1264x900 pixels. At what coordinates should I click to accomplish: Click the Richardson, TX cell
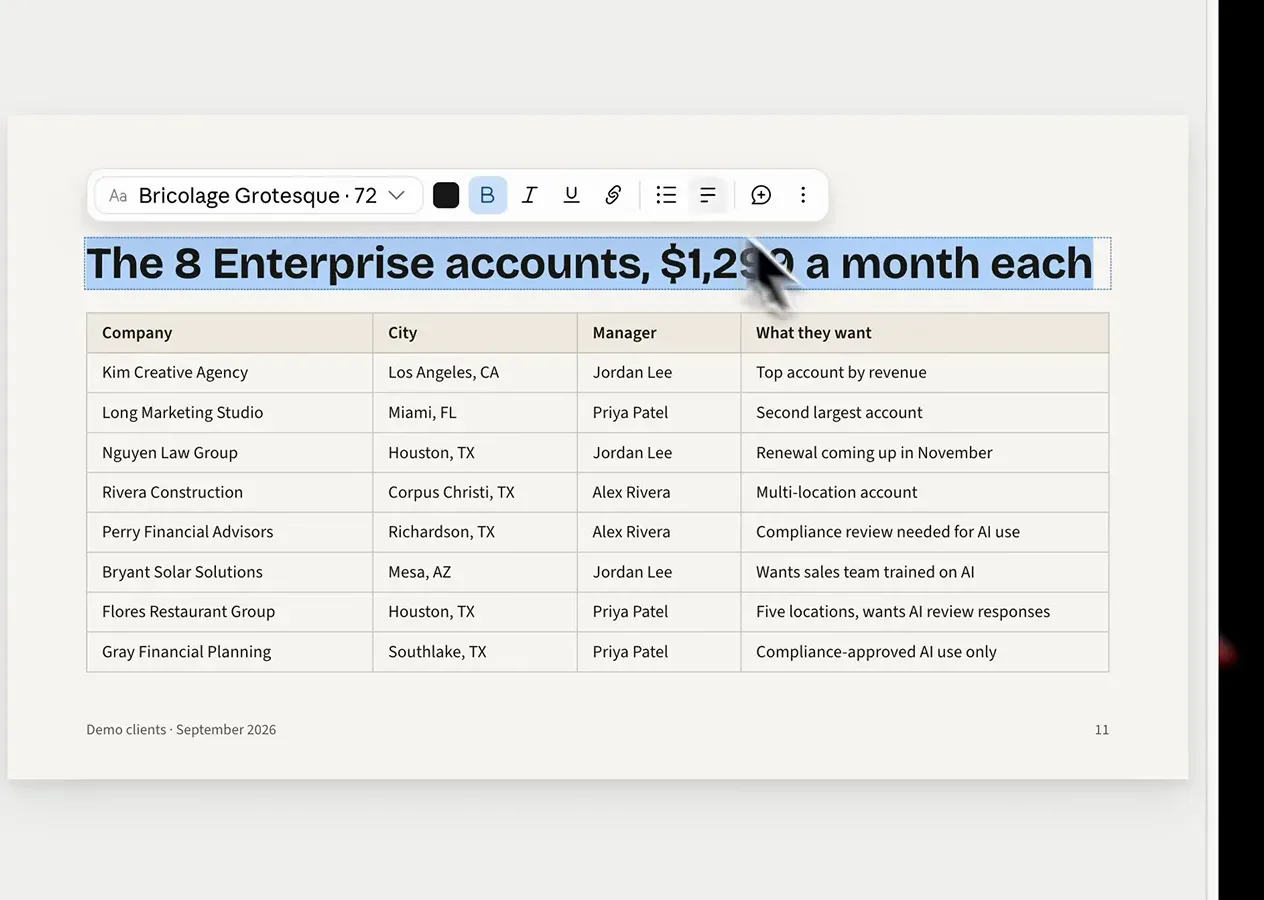coord(475,532)
